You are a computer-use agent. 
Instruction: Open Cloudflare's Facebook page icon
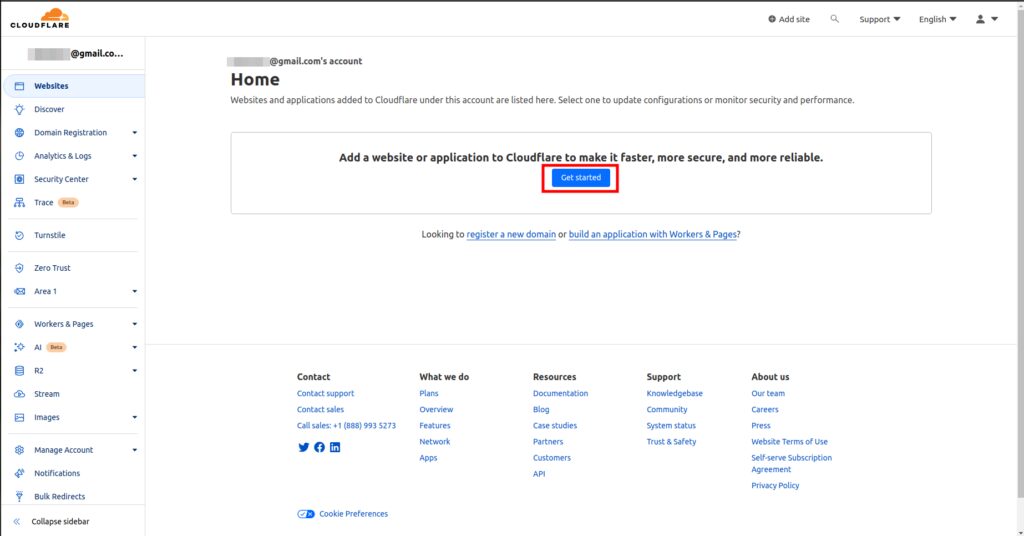319,447
